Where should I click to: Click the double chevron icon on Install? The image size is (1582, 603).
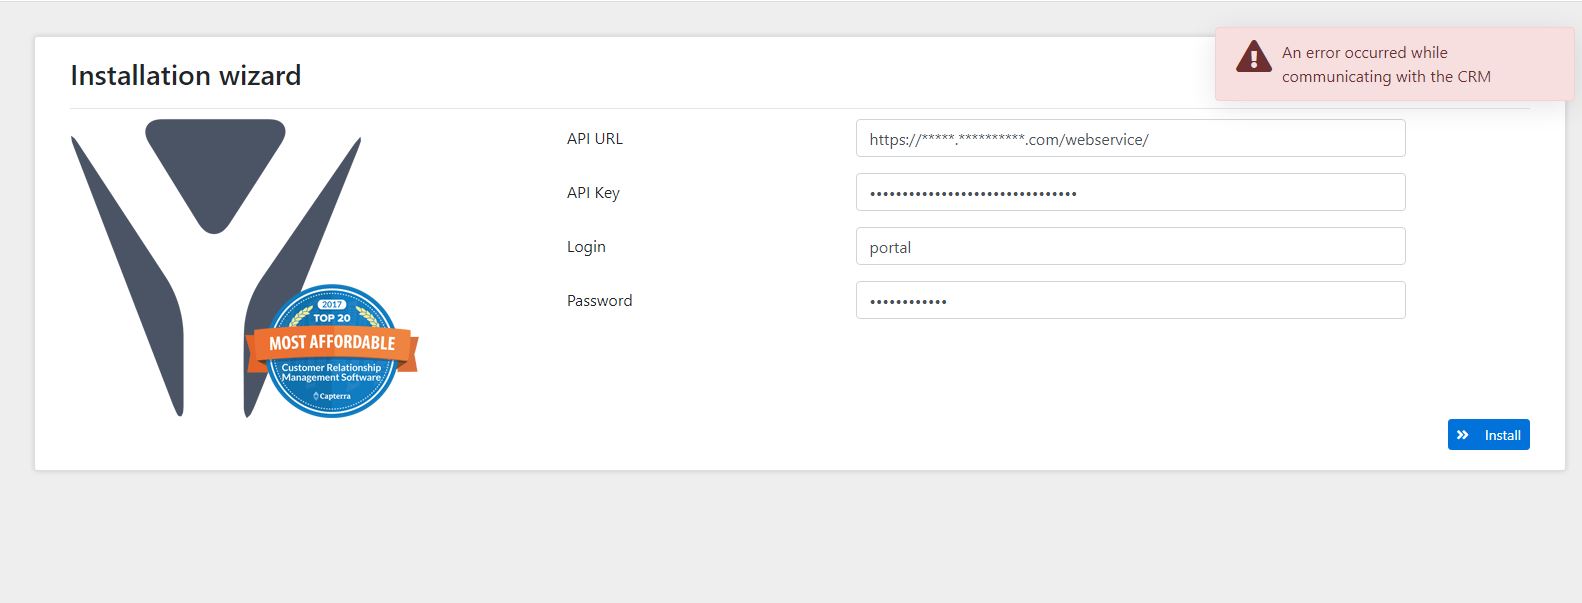point(1463,434)
